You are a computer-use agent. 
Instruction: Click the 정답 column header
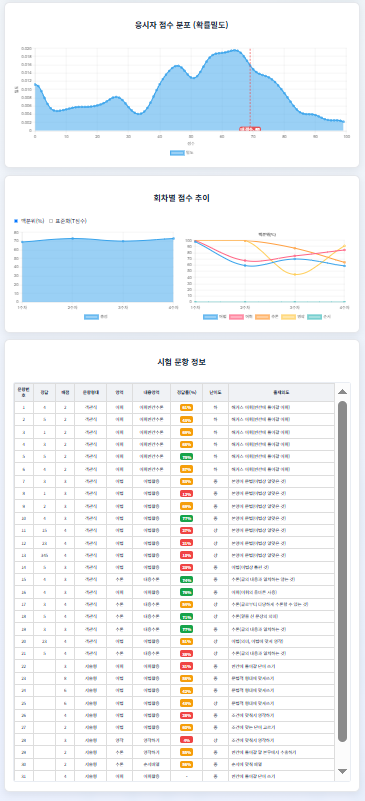click(x=44, y=392)
